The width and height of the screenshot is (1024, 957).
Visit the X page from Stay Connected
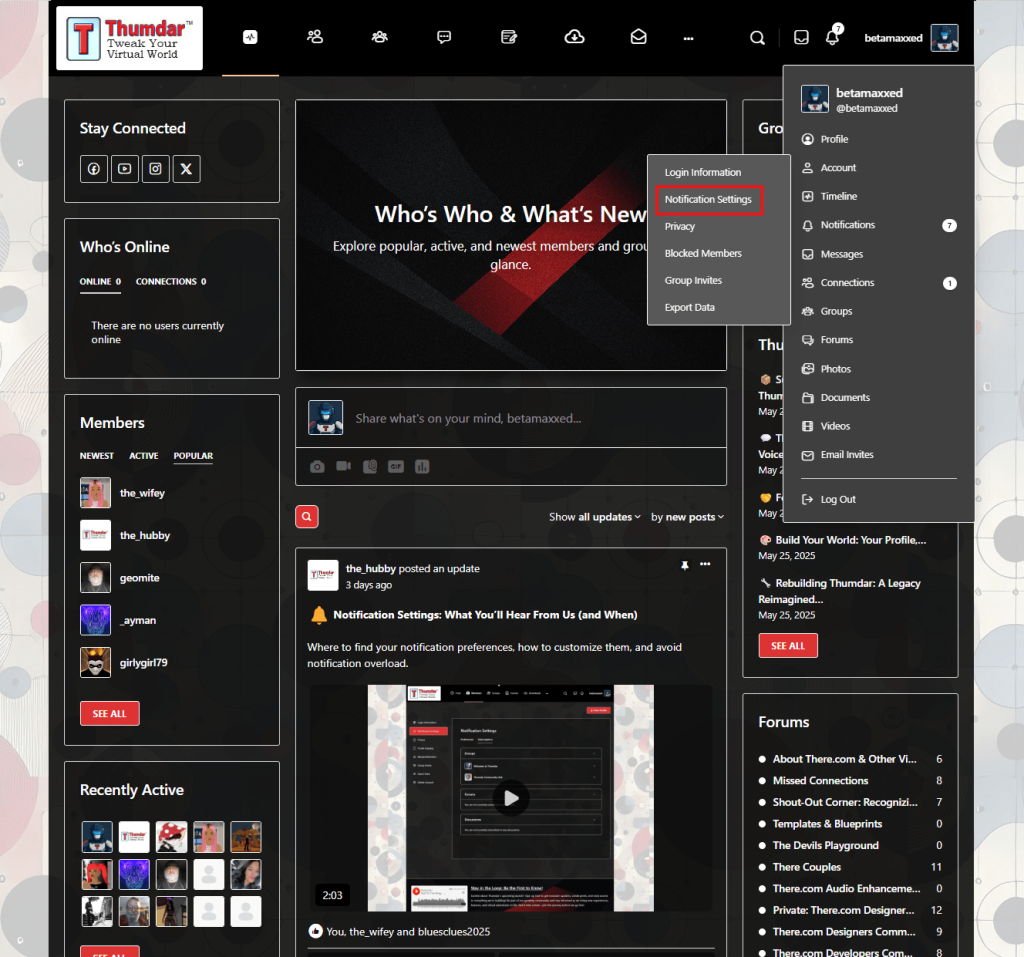pos(186,169)
